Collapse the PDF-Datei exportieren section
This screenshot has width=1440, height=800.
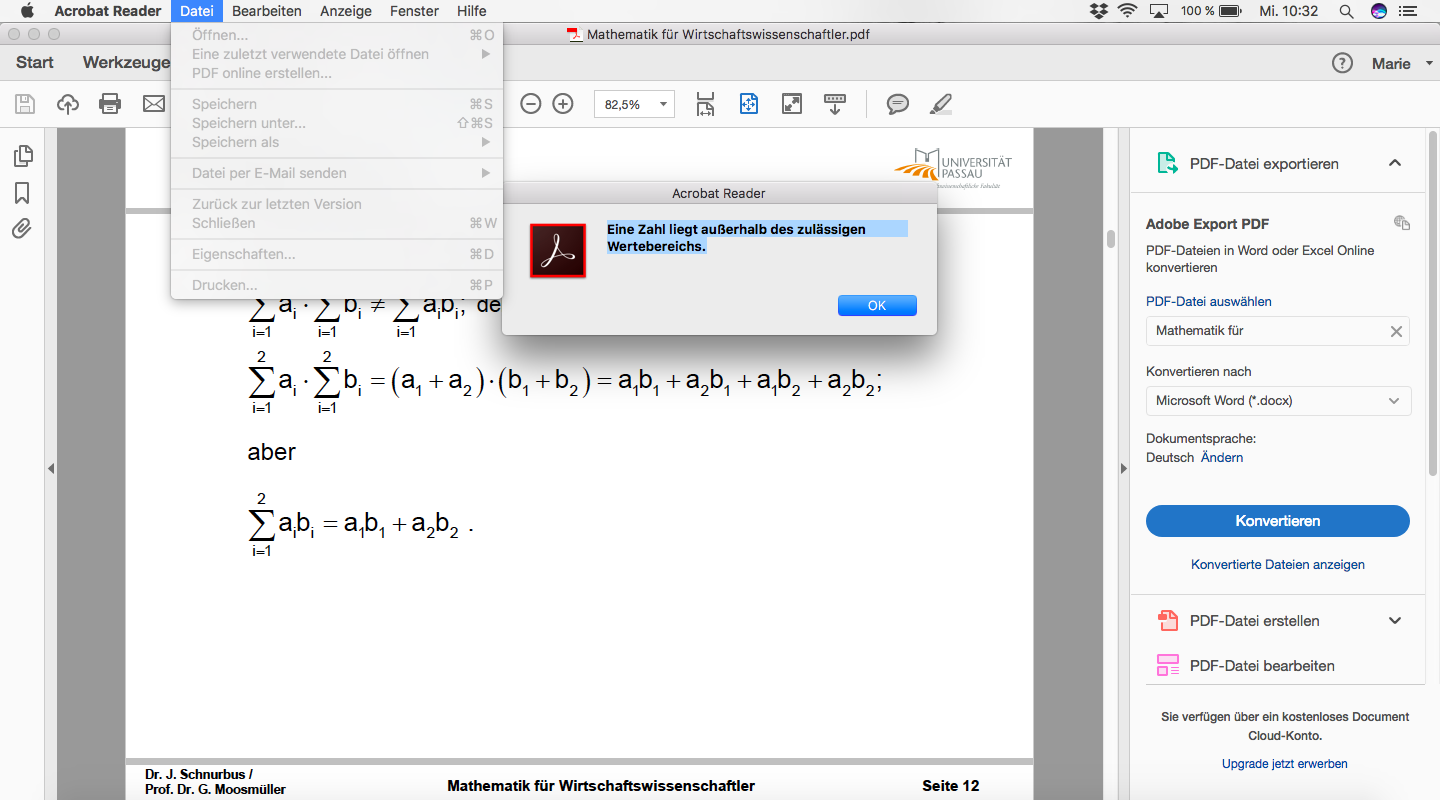[x=1395, y=163]
